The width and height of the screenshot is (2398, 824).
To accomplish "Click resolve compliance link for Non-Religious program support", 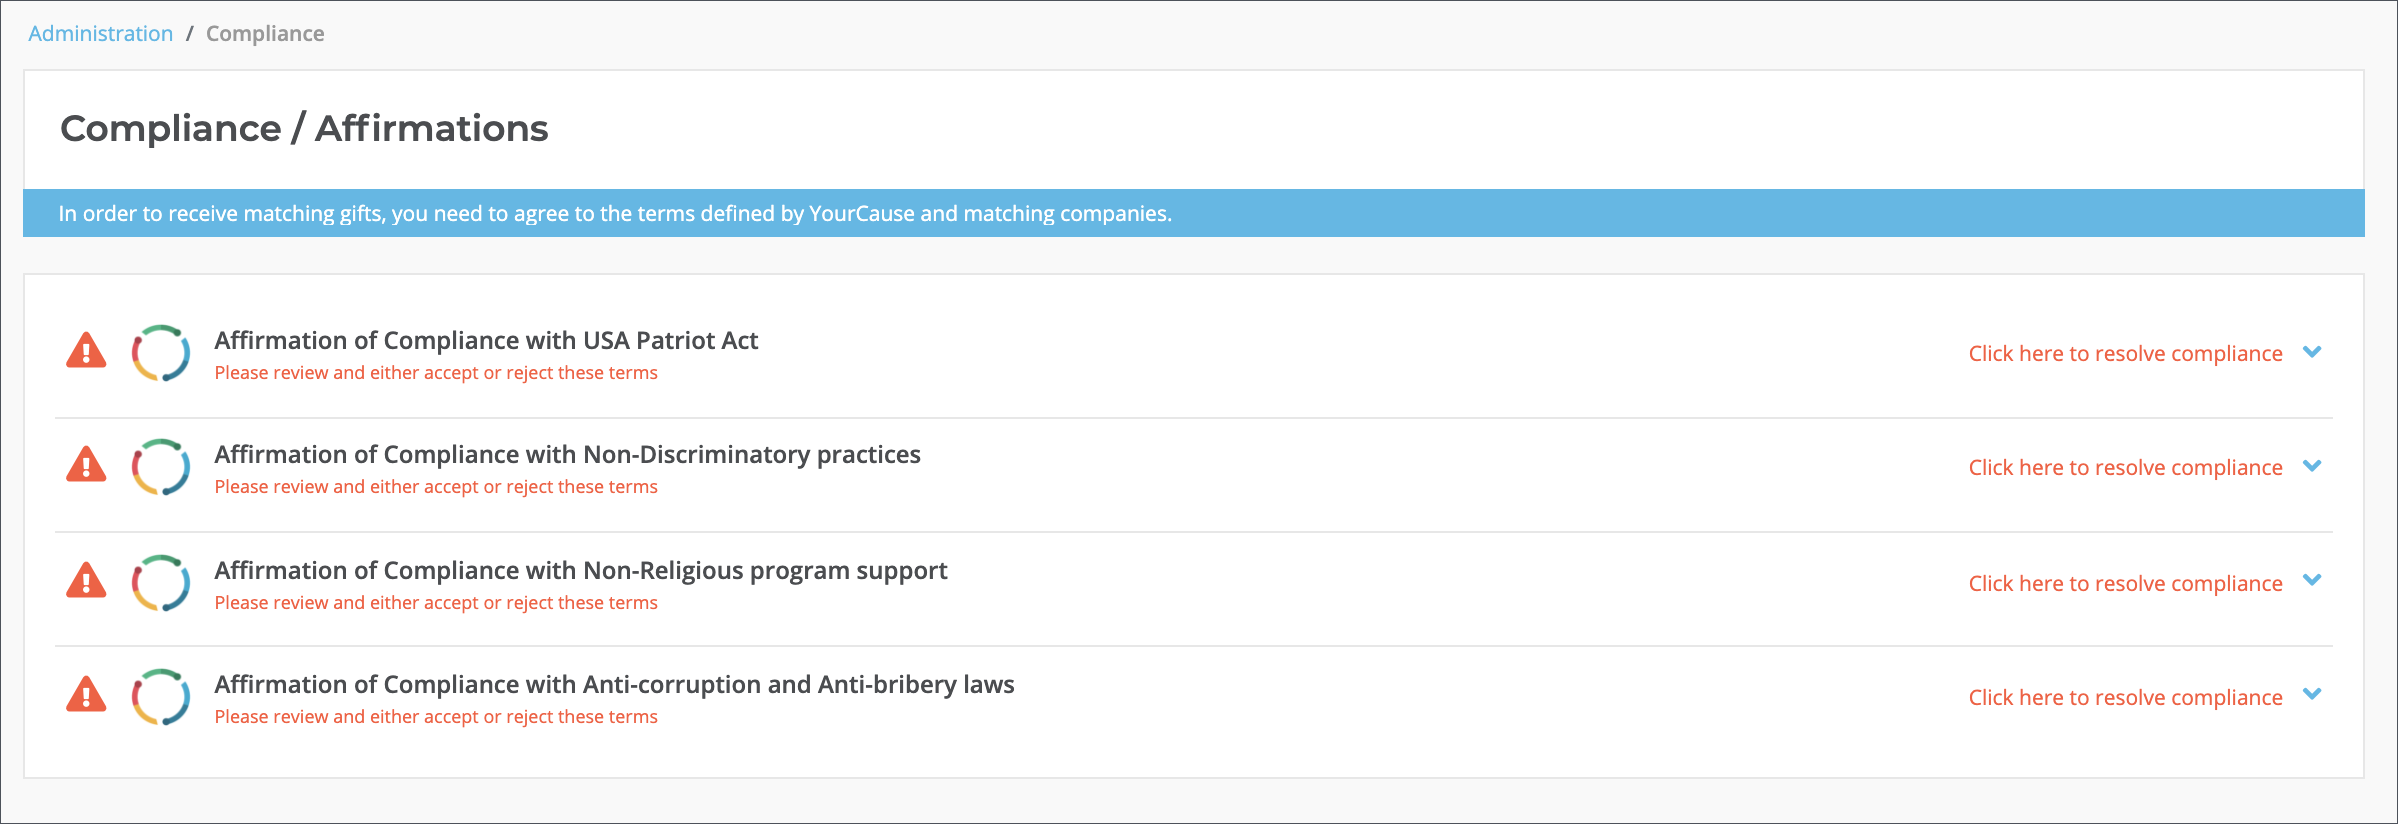I will pyautogui.click(x=2125, y=584).
